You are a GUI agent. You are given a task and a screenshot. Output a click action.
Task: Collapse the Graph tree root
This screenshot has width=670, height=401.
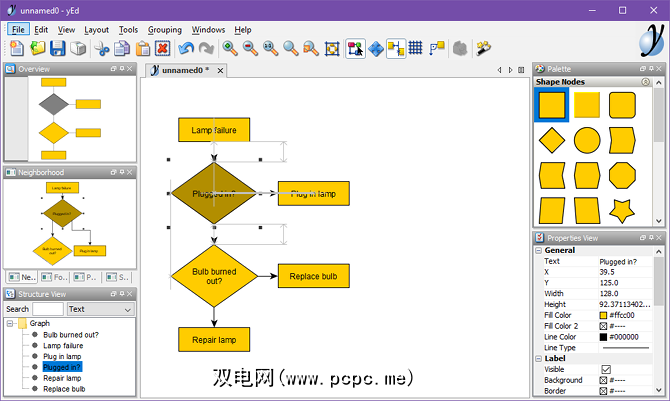10,324
